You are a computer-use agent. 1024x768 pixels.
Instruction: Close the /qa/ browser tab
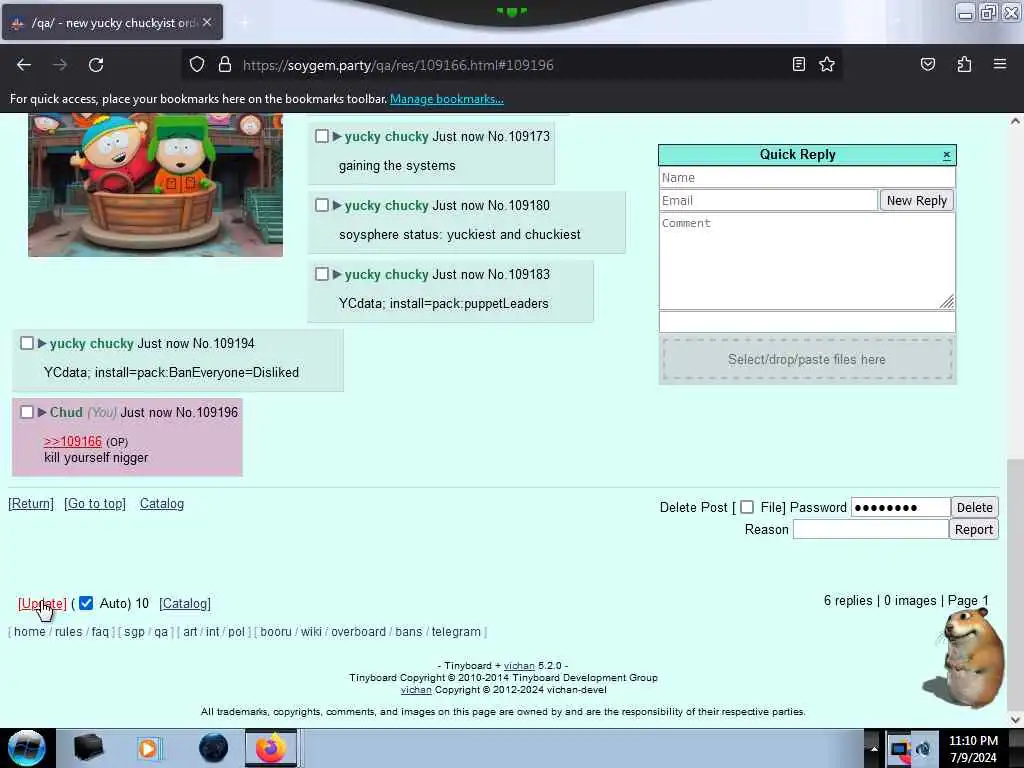[206, 22]
